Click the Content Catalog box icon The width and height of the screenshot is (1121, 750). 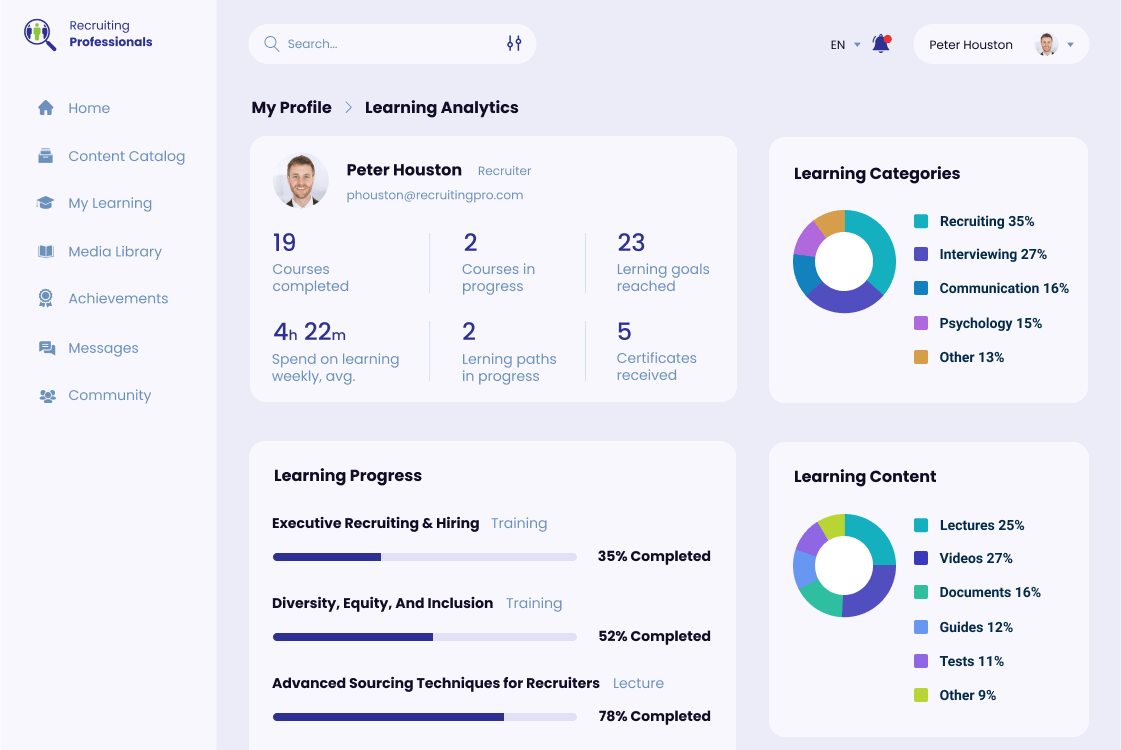[x=45, y=156]
